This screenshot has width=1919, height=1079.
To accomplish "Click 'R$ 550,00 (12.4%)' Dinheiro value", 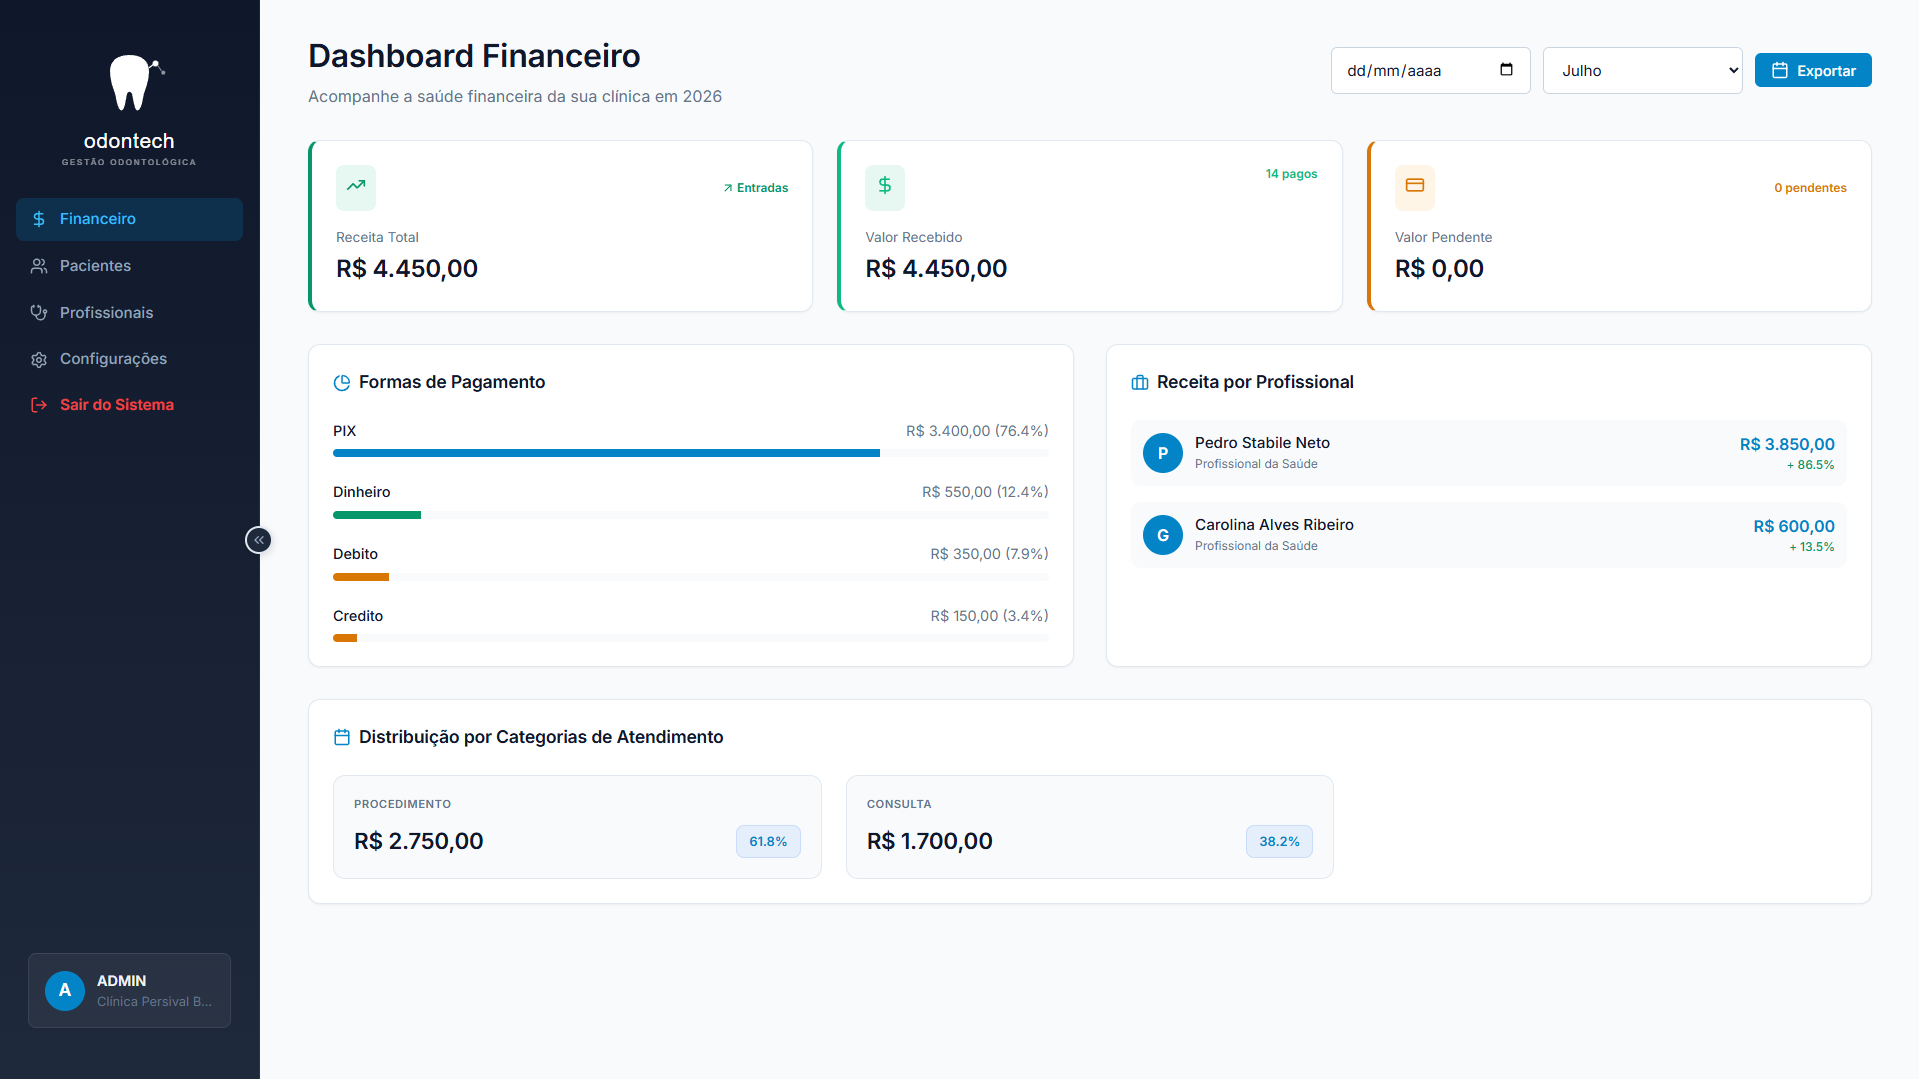I will [985, 492].
